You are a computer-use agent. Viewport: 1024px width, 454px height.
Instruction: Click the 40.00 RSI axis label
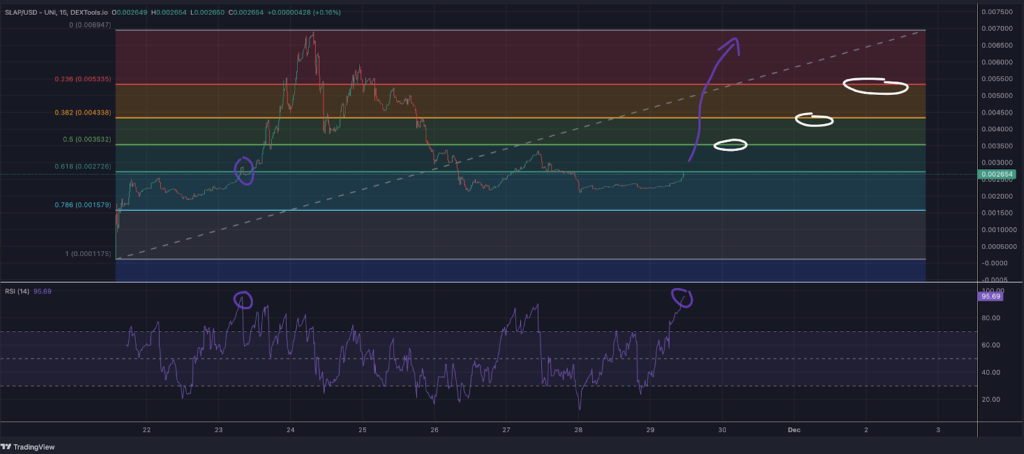[991, 372]
